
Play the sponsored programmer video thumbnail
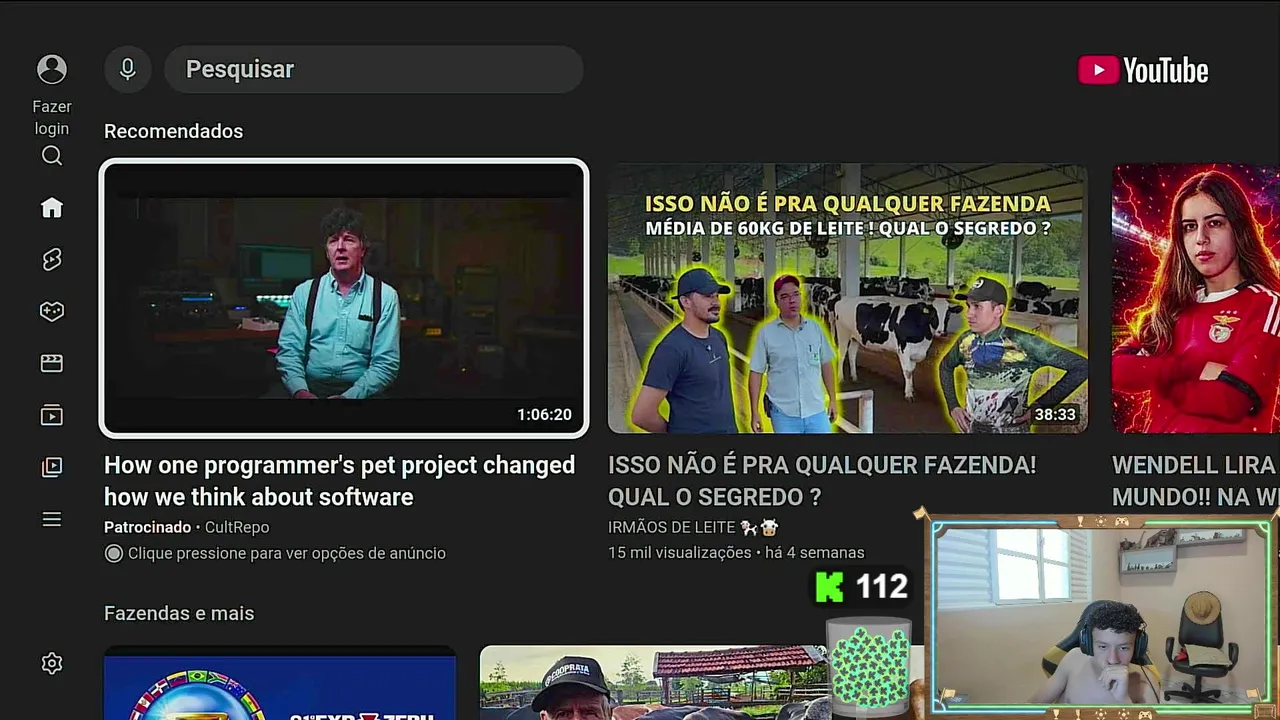[344, 298]
